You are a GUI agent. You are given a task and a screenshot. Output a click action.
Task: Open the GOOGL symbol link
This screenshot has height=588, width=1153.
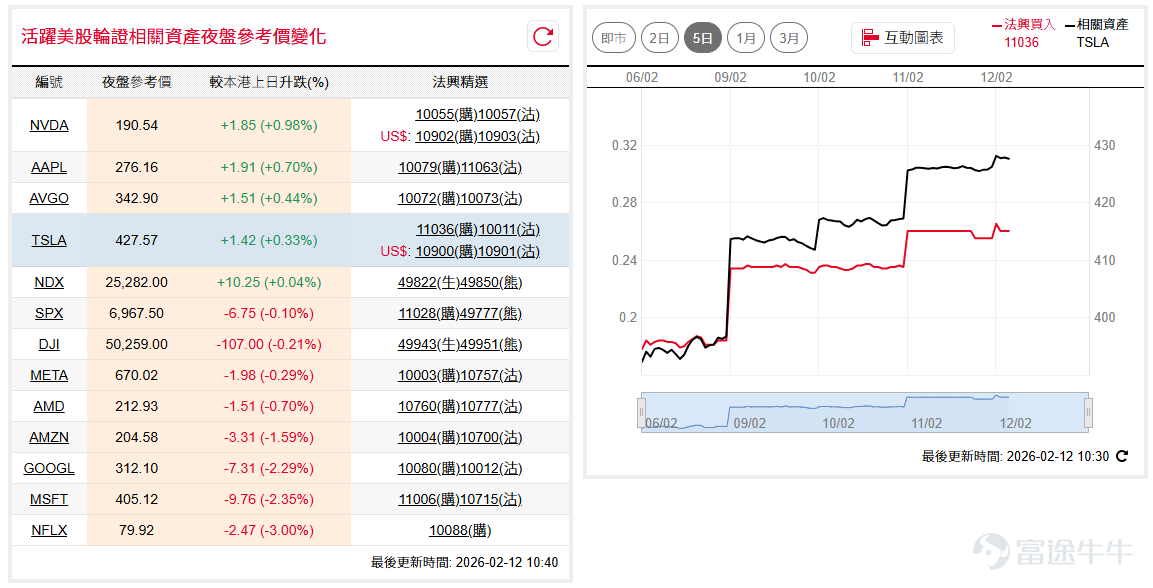[x=49, y=468]
